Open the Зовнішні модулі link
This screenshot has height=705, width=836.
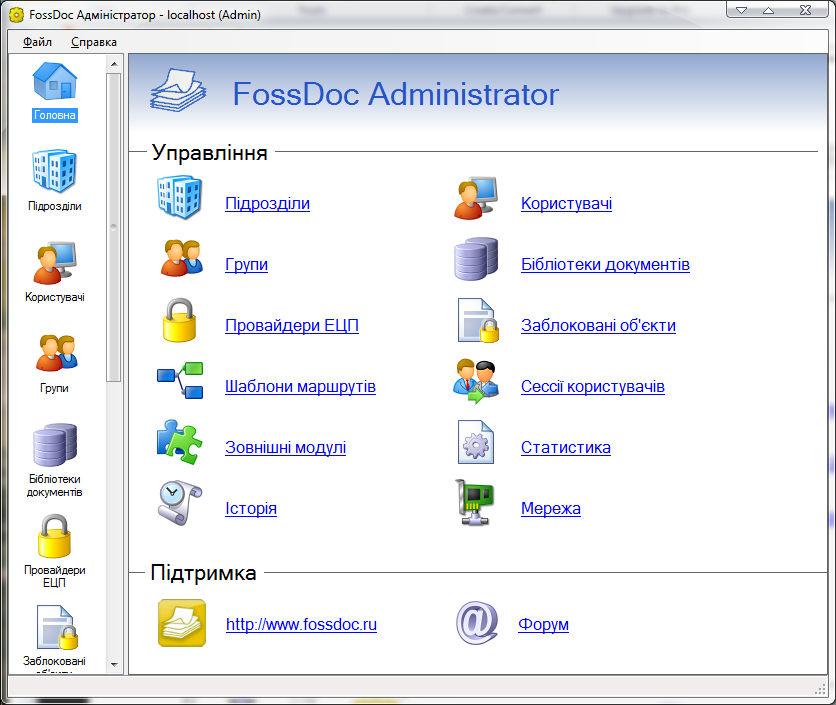(285, 447)
